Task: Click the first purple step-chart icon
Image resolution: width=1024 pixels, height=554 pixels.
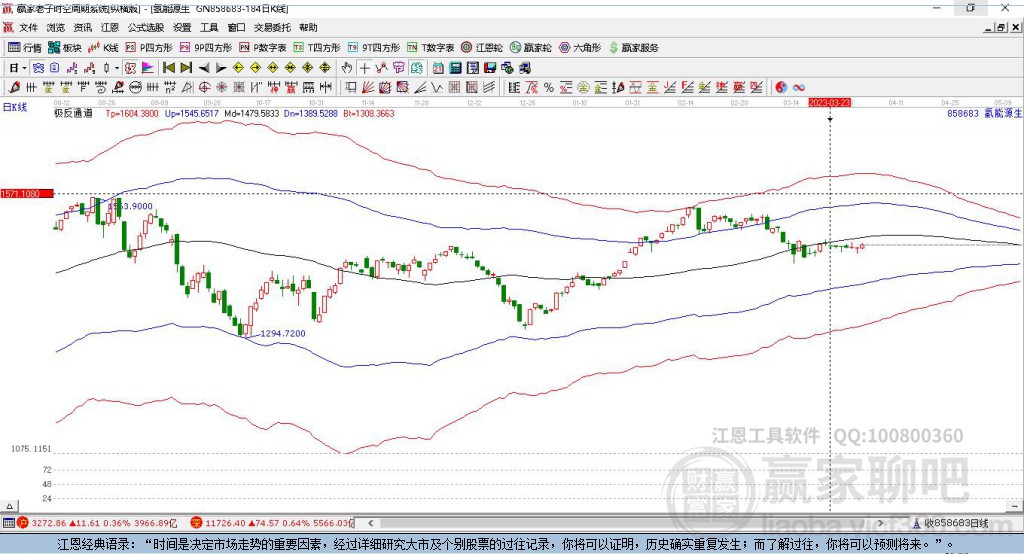Action: coord(72,68)
